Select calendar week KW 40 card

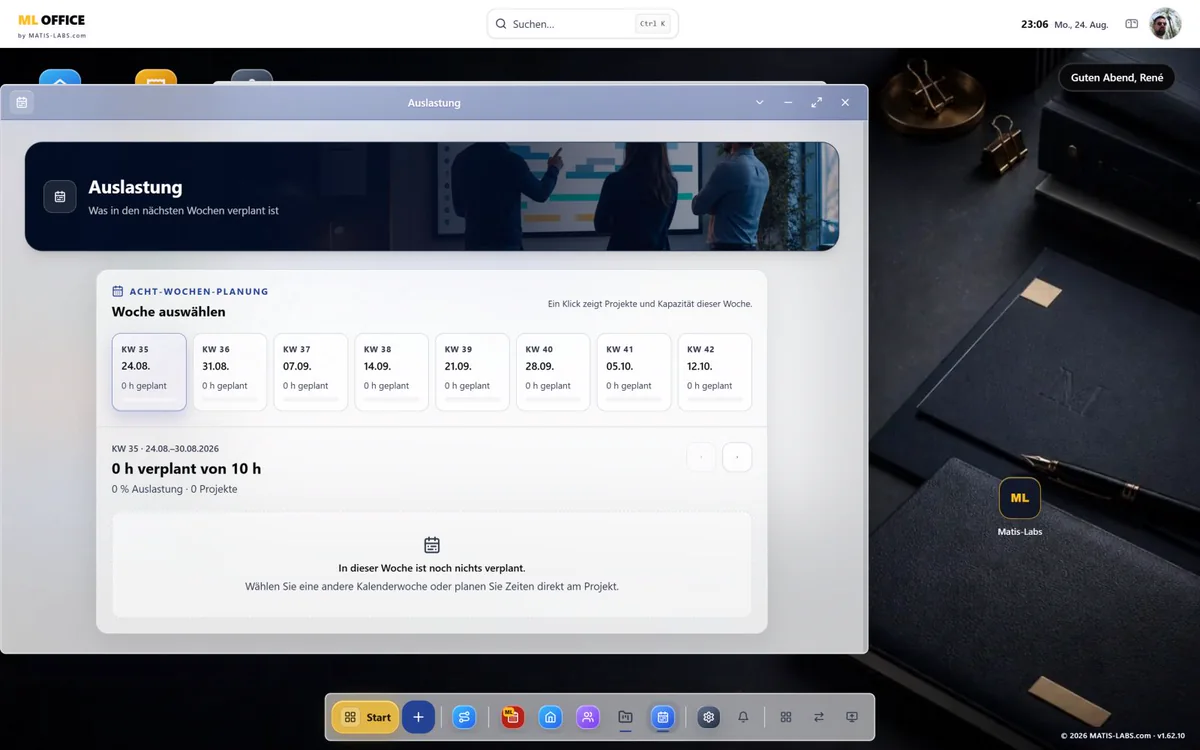pyautogui.click(x=553, y=372)
